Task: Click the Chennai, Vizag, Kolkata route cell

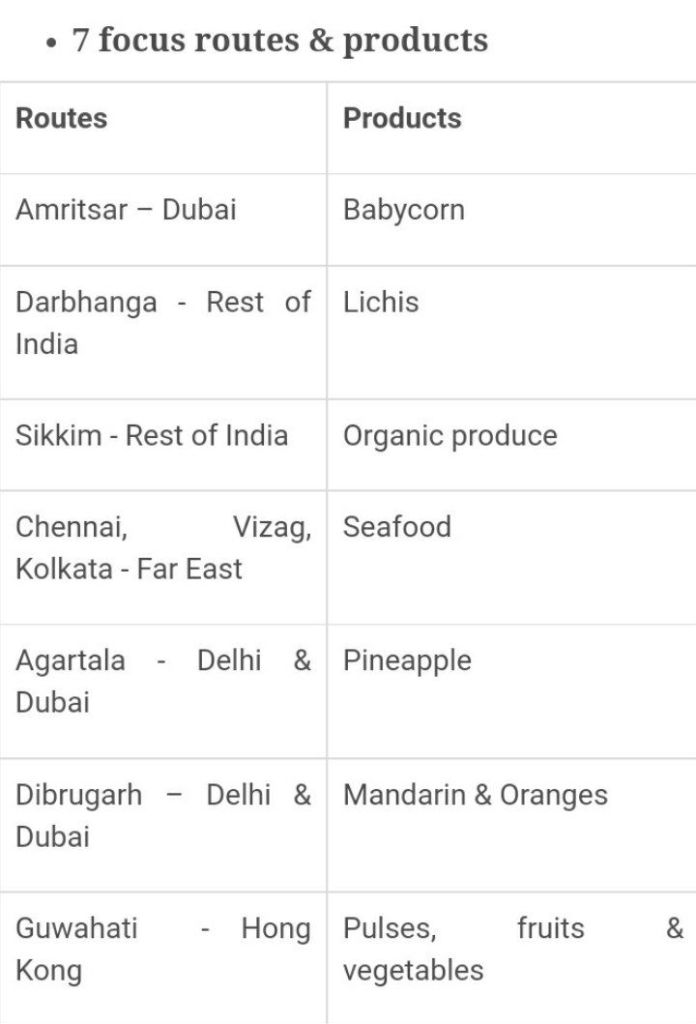Action: [x=162, y=547]
